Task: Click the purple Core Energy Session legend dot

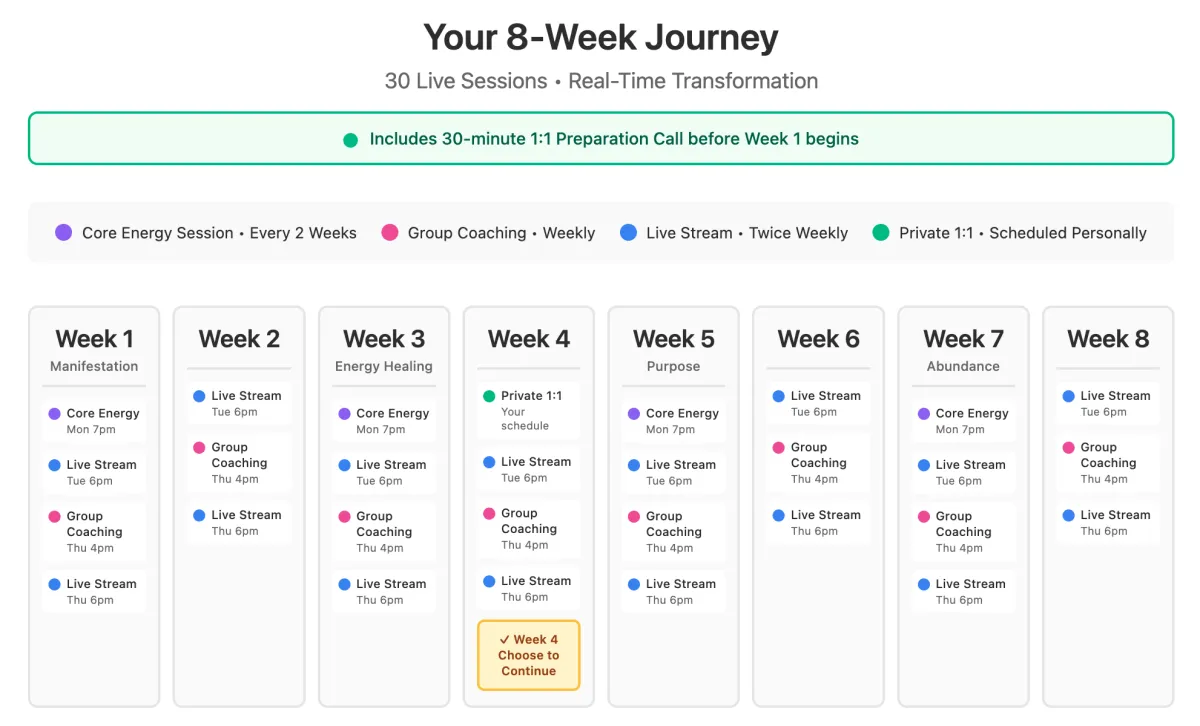Action: (x=64, y=233)
